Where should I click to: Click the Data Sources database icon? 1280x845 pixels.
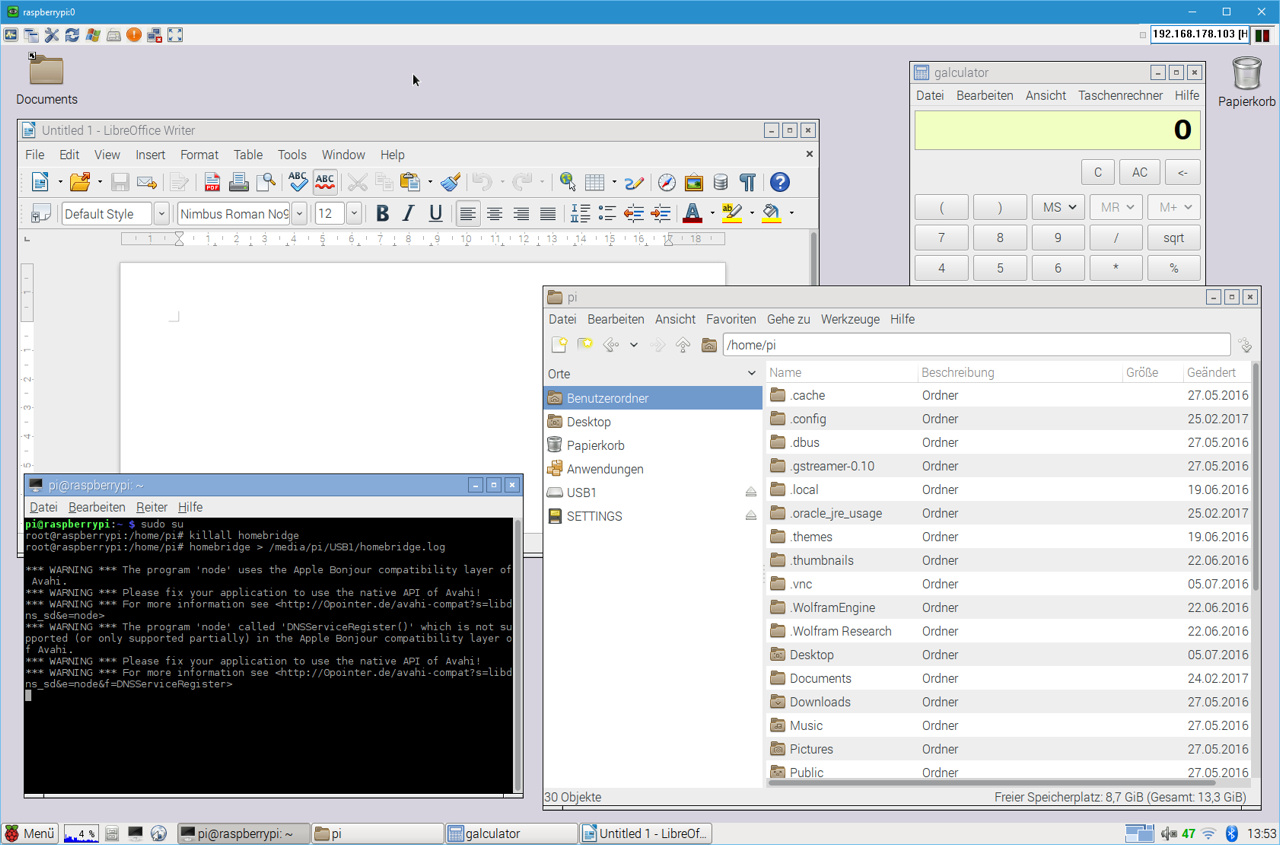pyautogui.click(x=720, y=182)
